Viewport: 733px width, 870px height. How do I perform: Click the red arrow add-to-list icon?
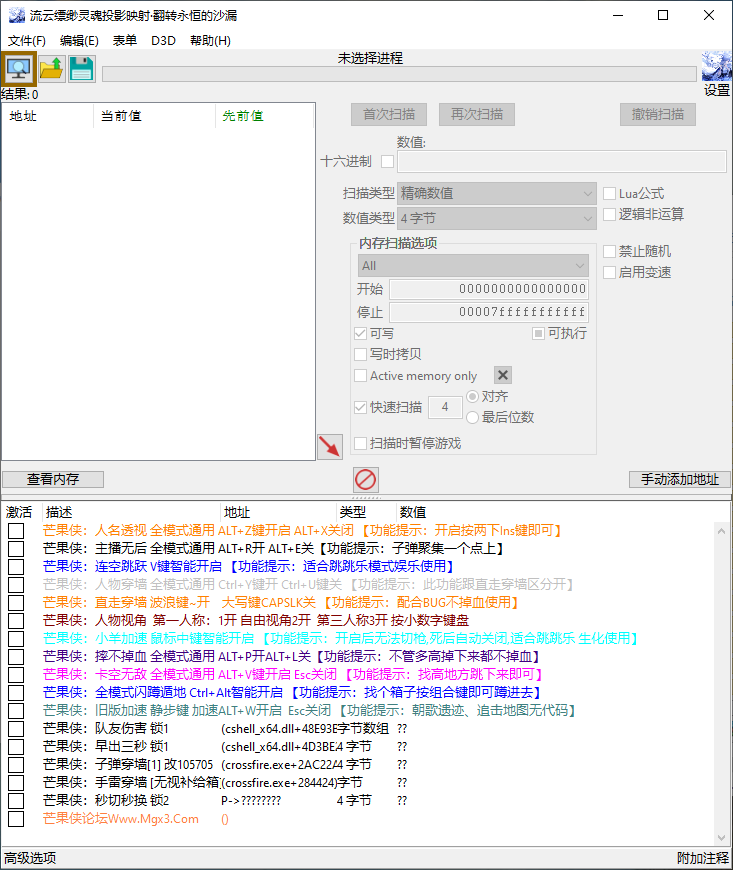pyautogui.click(x=330, y=447)
